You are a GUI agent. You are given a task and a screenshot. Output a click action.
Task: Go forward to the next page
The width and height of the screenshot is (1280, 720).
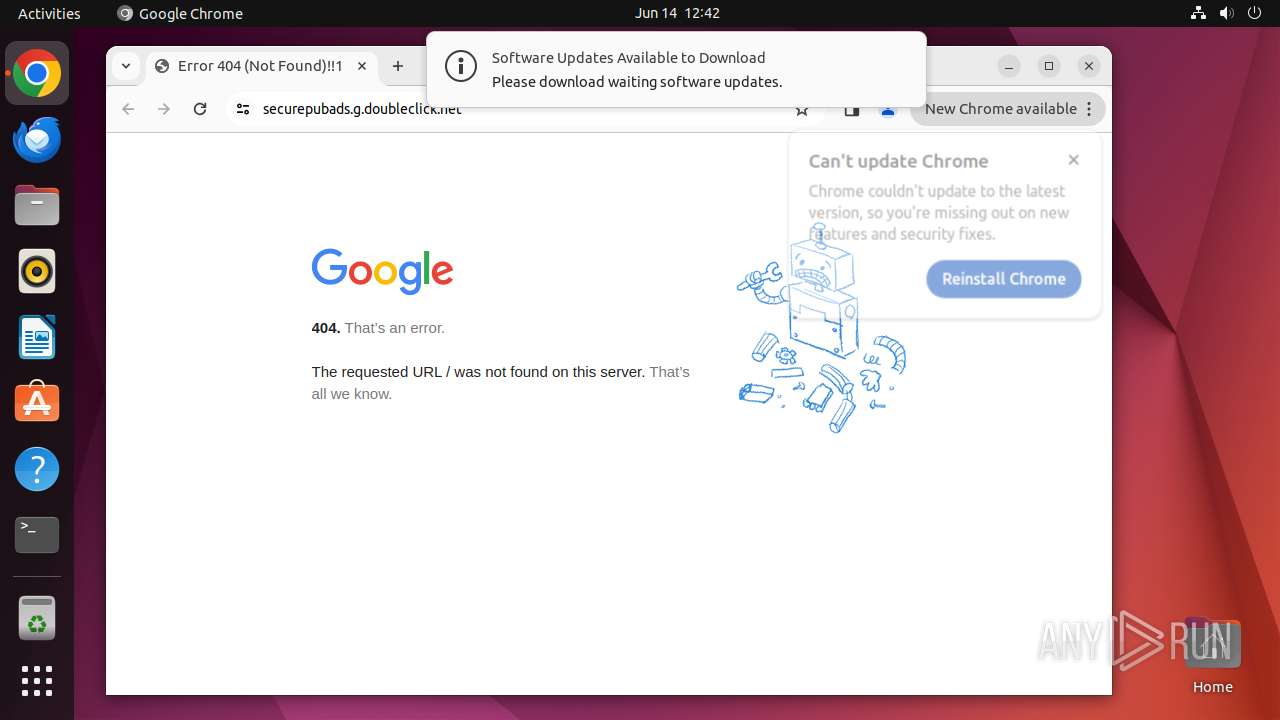(164, 109)
